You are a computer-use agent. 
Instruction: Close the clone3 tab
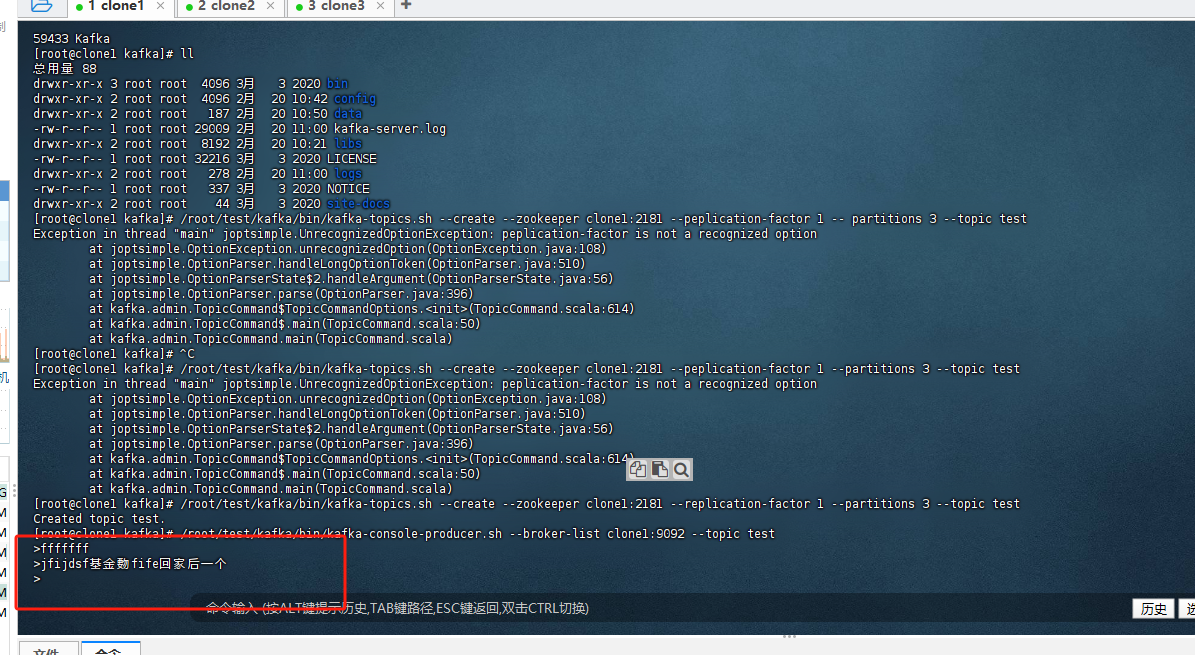[x=380, y=6]
